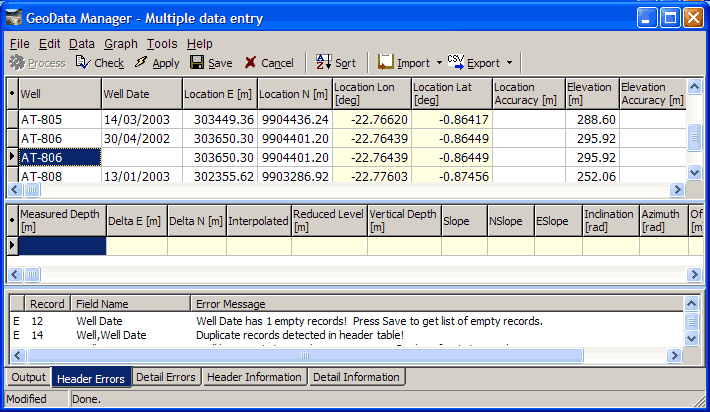710x412 pixels.
Task: Click the Save floppy disk icon
Action: [197, 62]
